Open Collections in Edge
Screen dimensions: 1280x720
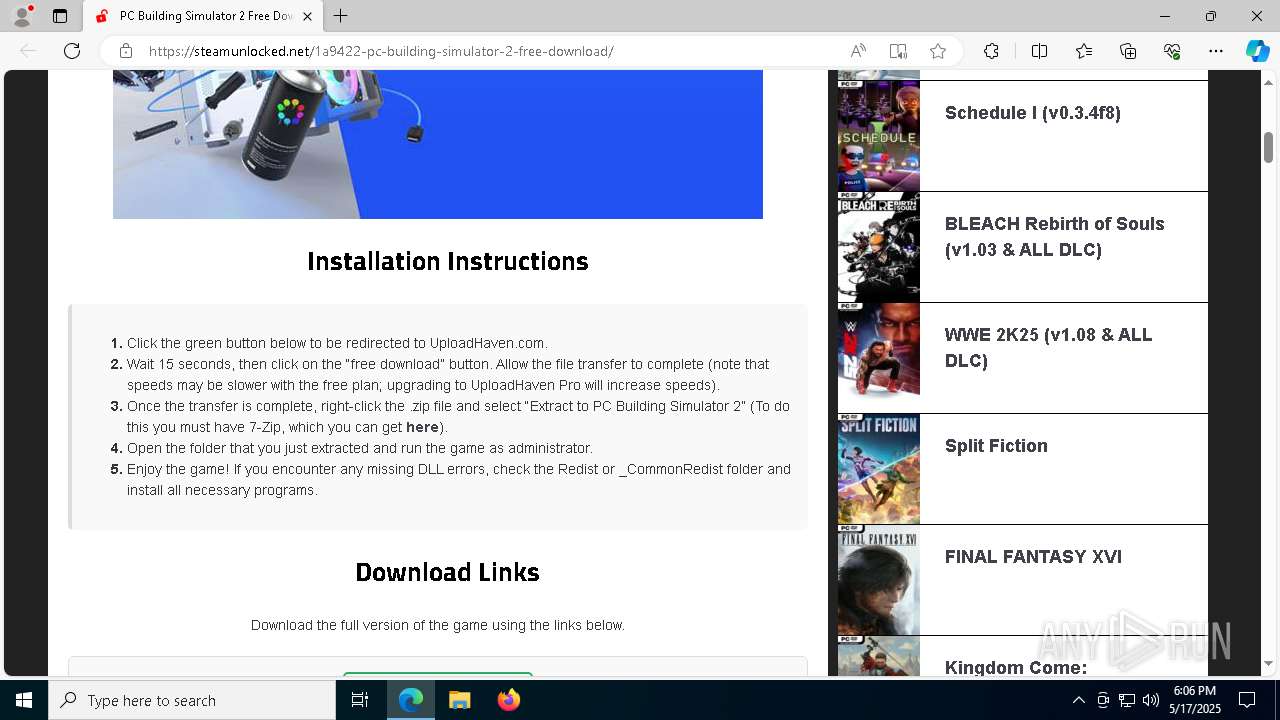(1128, 51)
